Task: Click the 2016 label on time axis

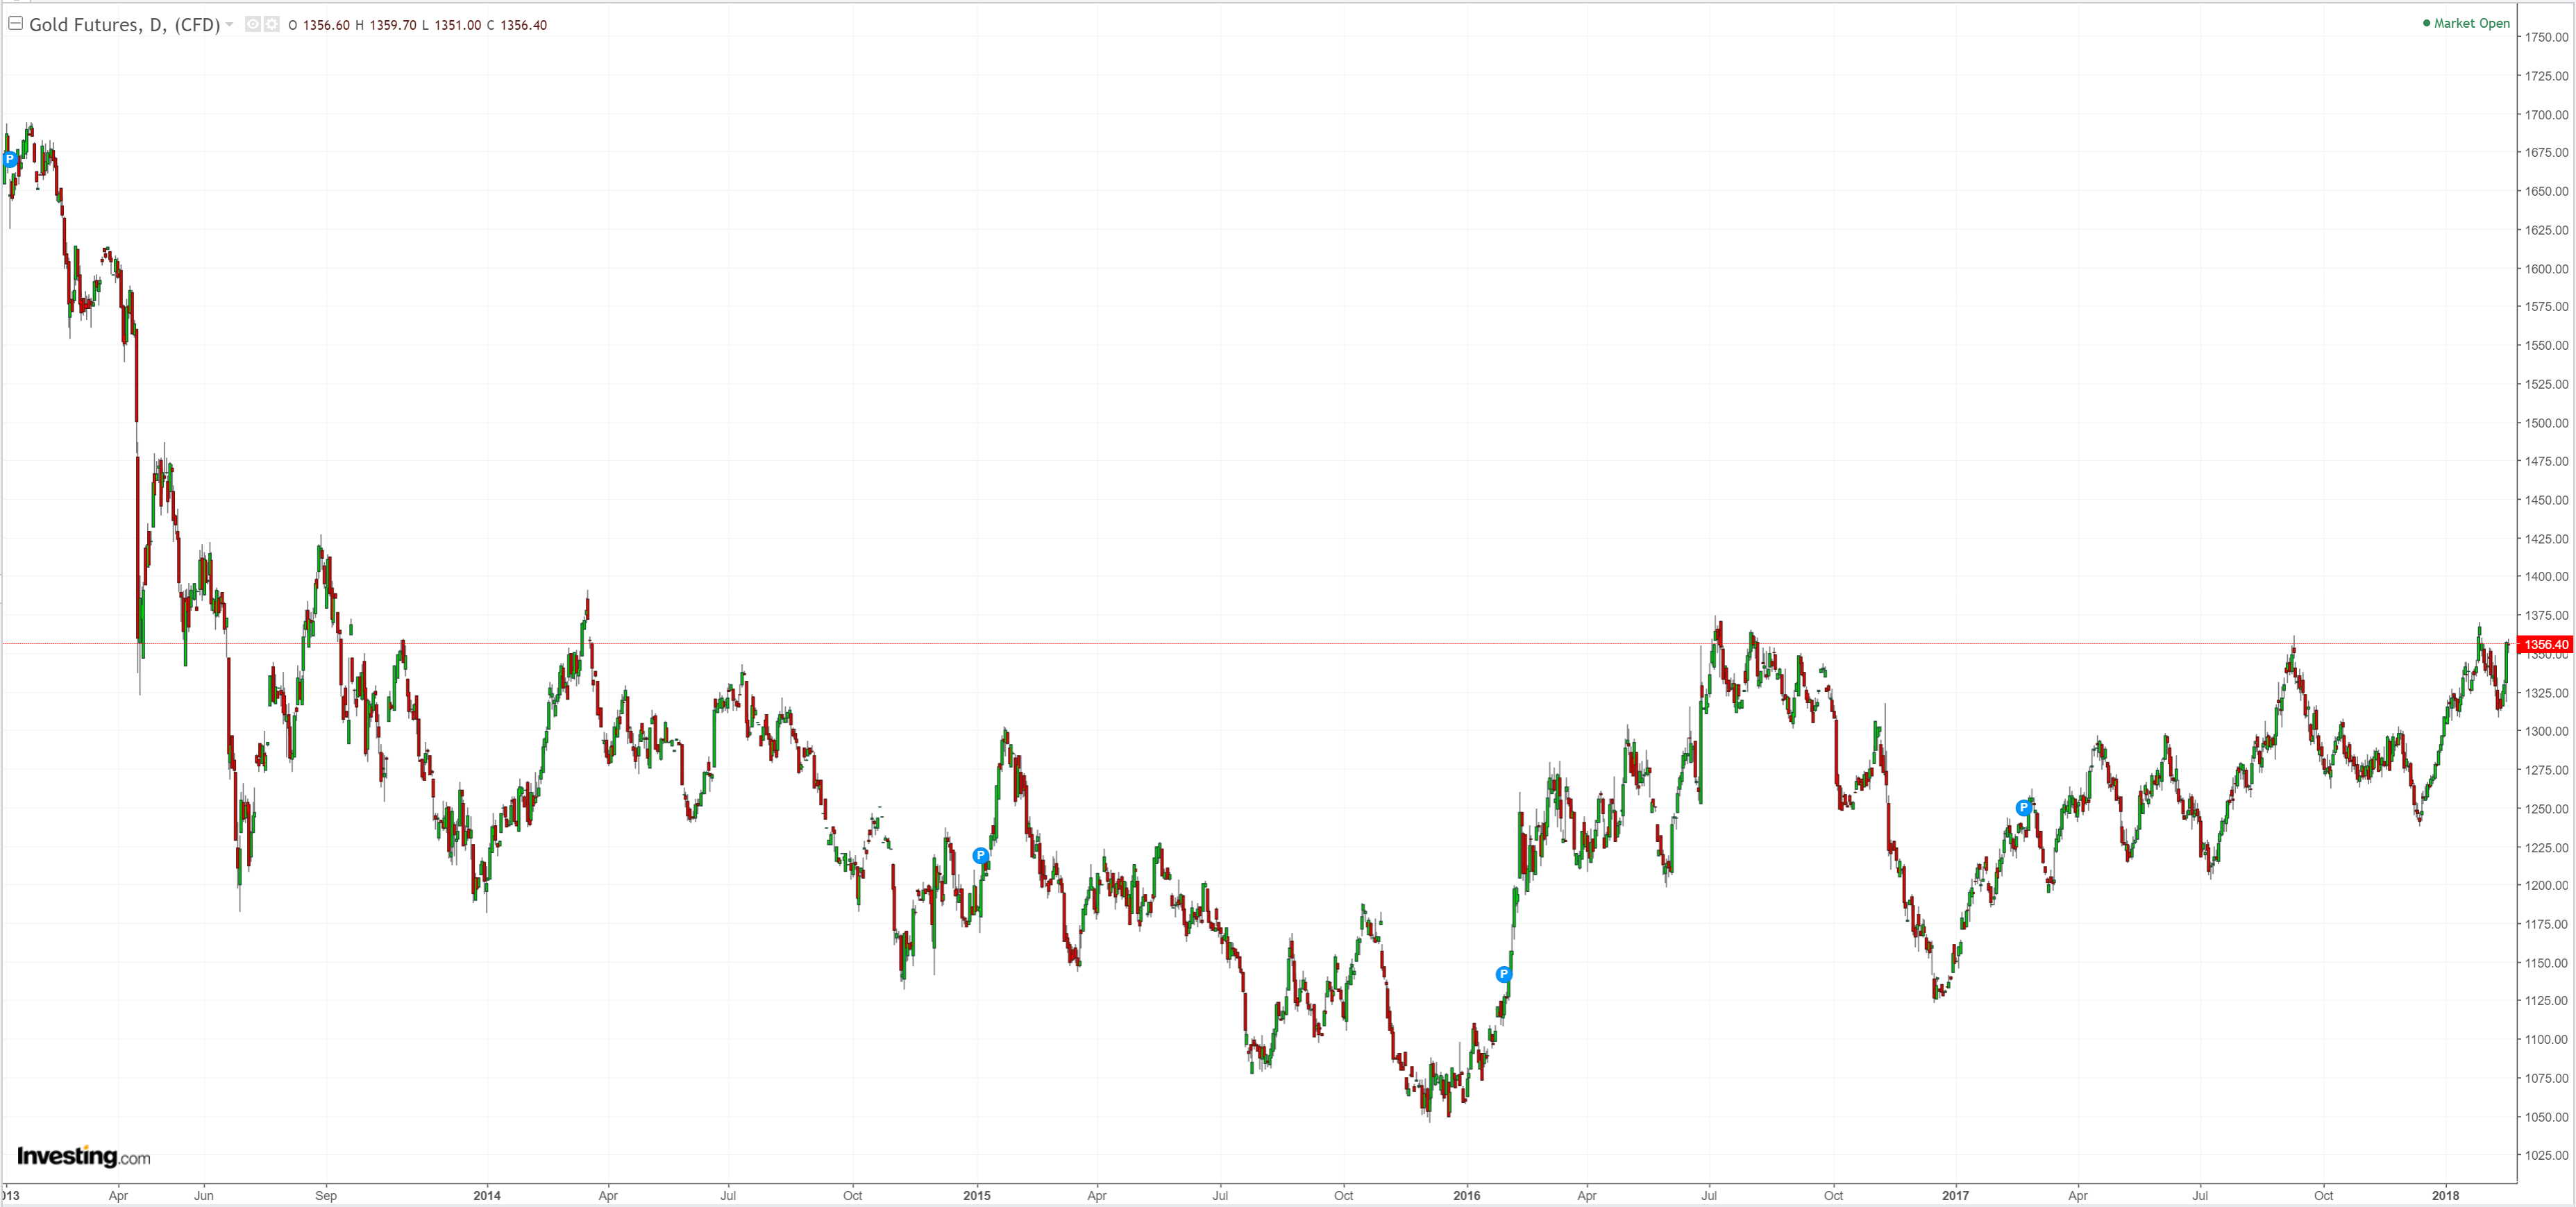Action: (x=1466, y=1195)
